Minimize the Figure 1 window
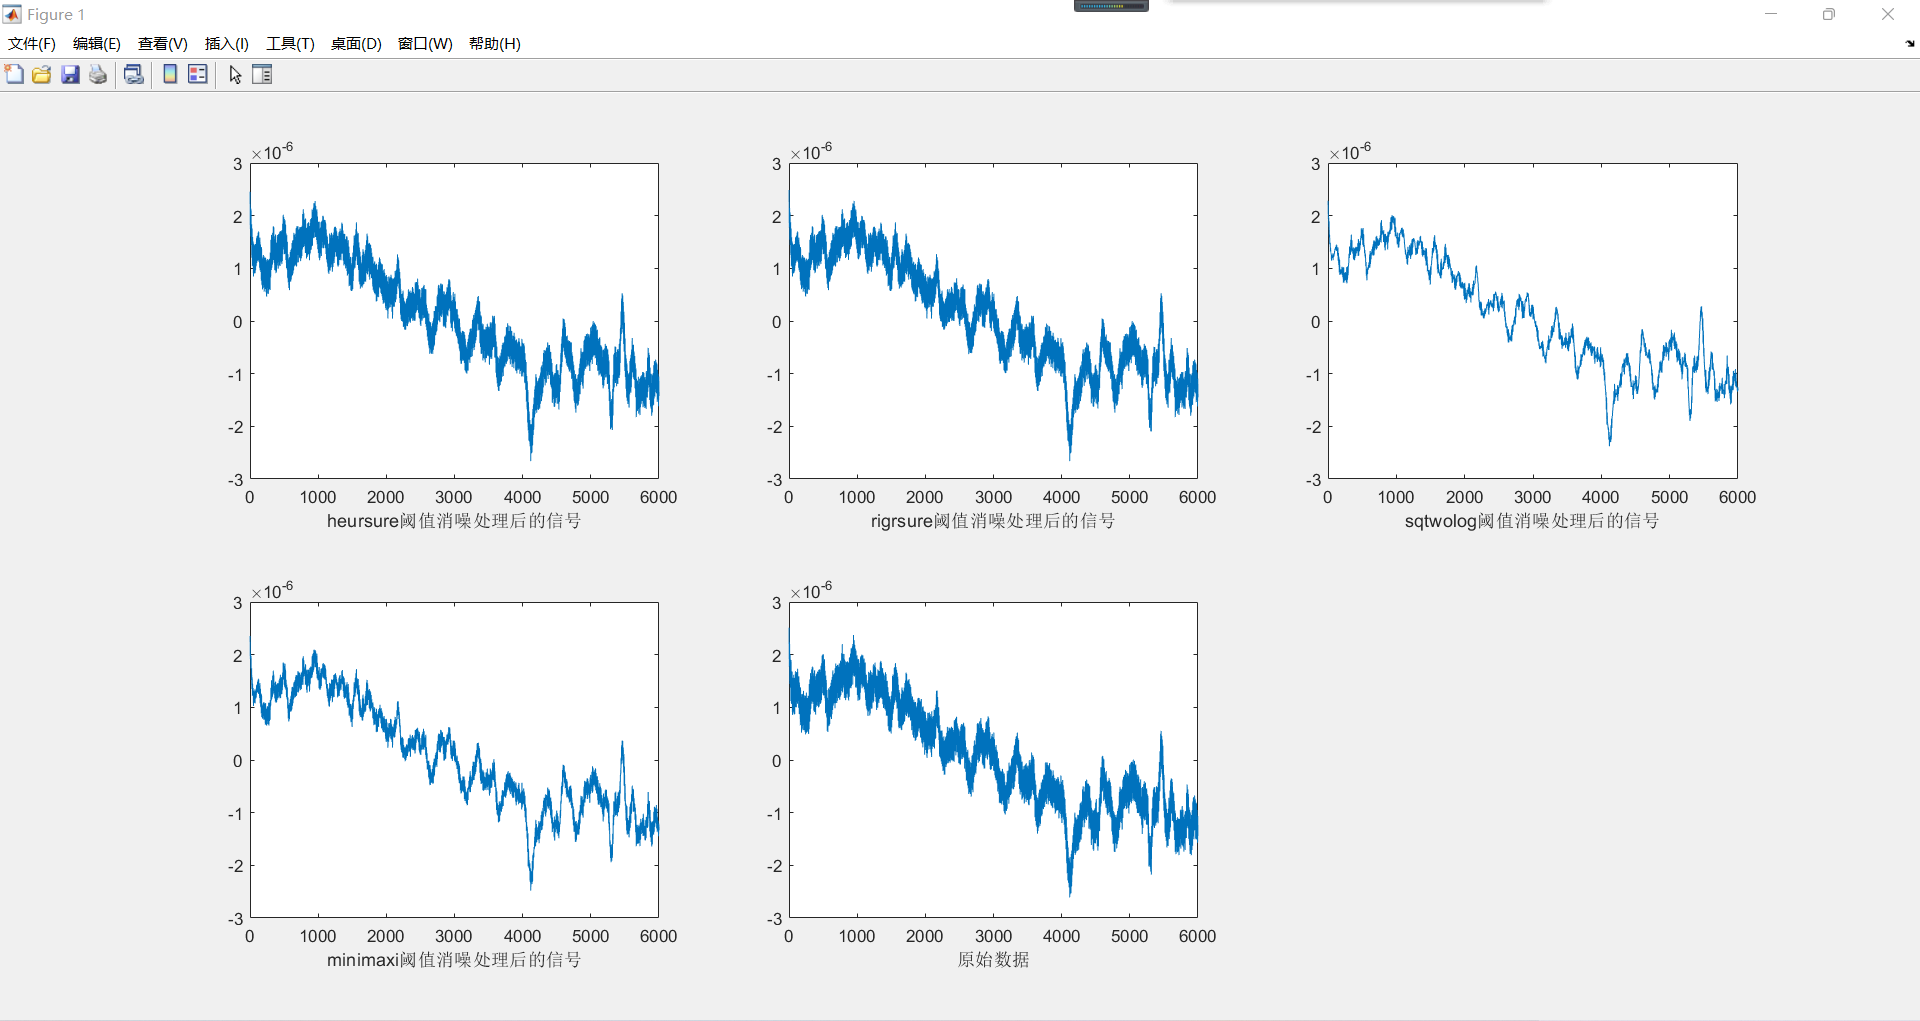1920x1021 pixels. click(x=1771, y=14)
